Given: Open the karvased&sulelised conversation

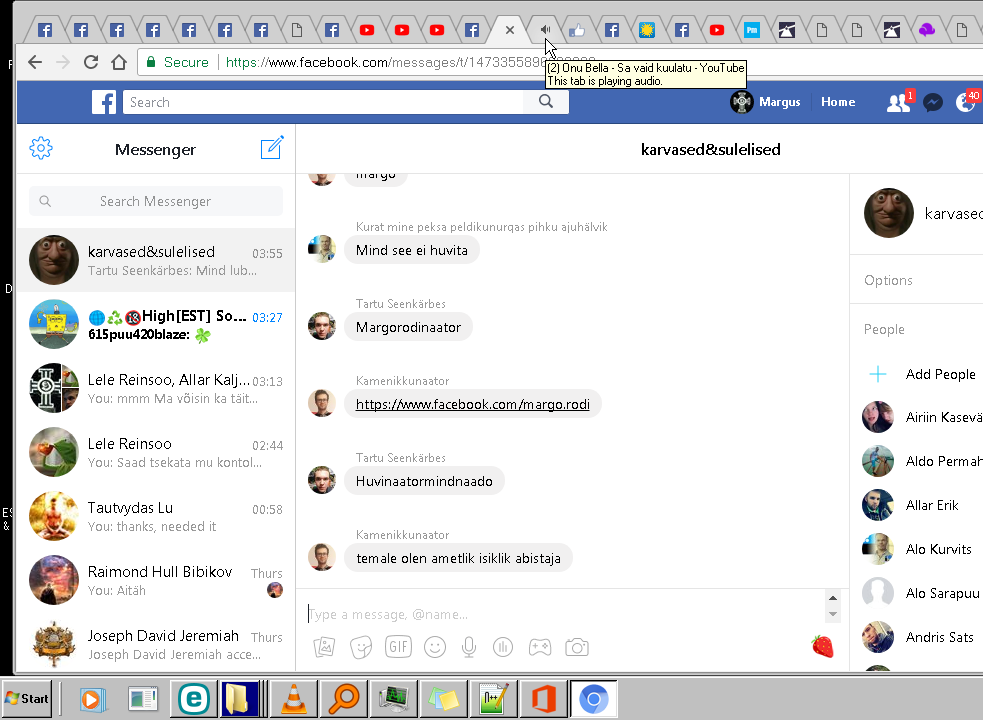Looking at the screenshot, I should tap(155, 260).
